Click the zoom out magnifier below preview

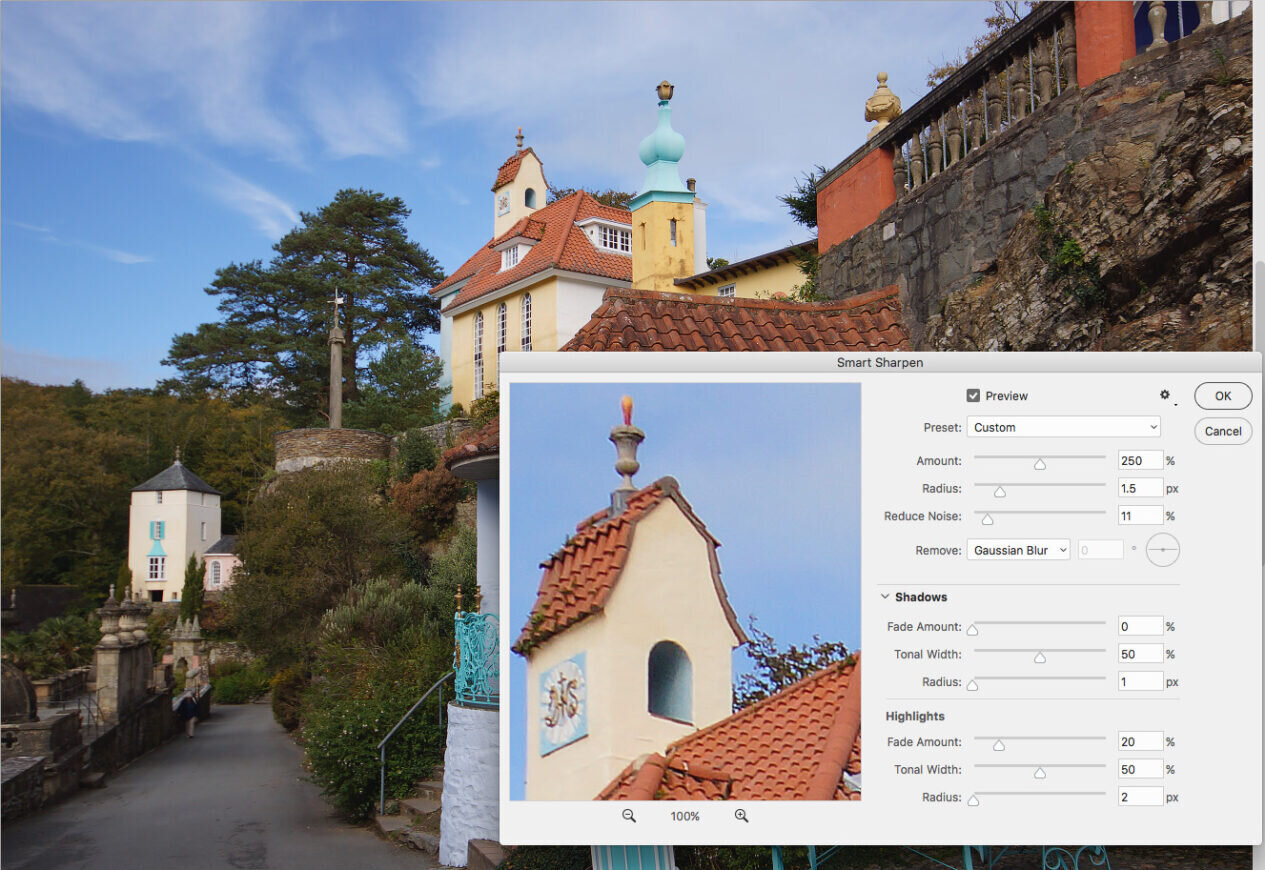click(628, 816)
